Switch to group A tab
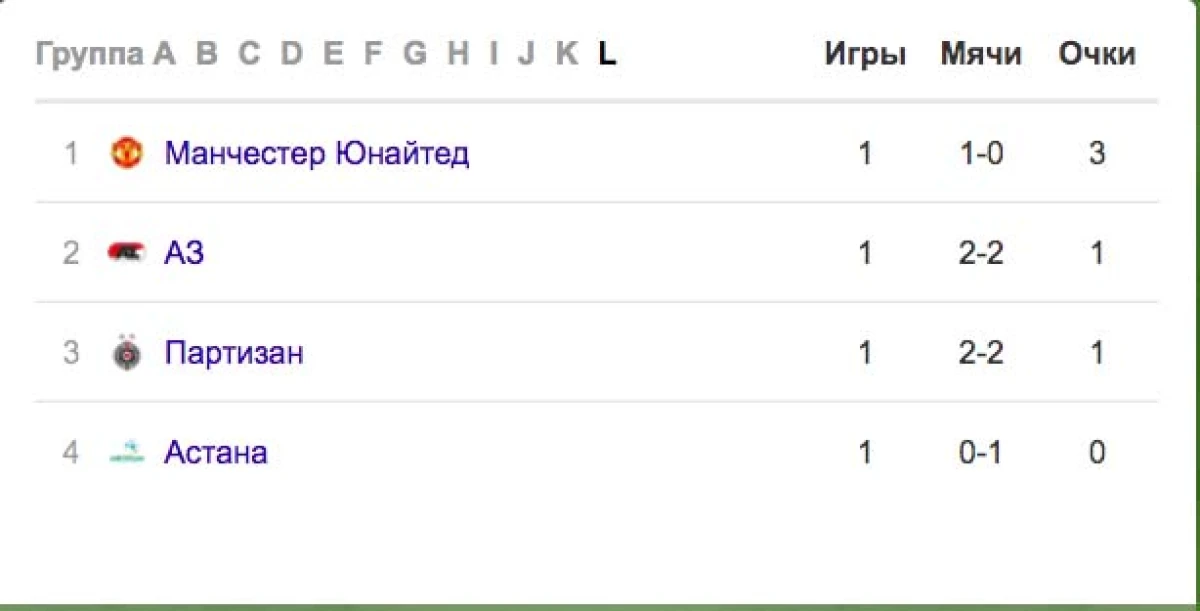The width and height of the screenshot is (1200, 611). [x=164, y=53]
